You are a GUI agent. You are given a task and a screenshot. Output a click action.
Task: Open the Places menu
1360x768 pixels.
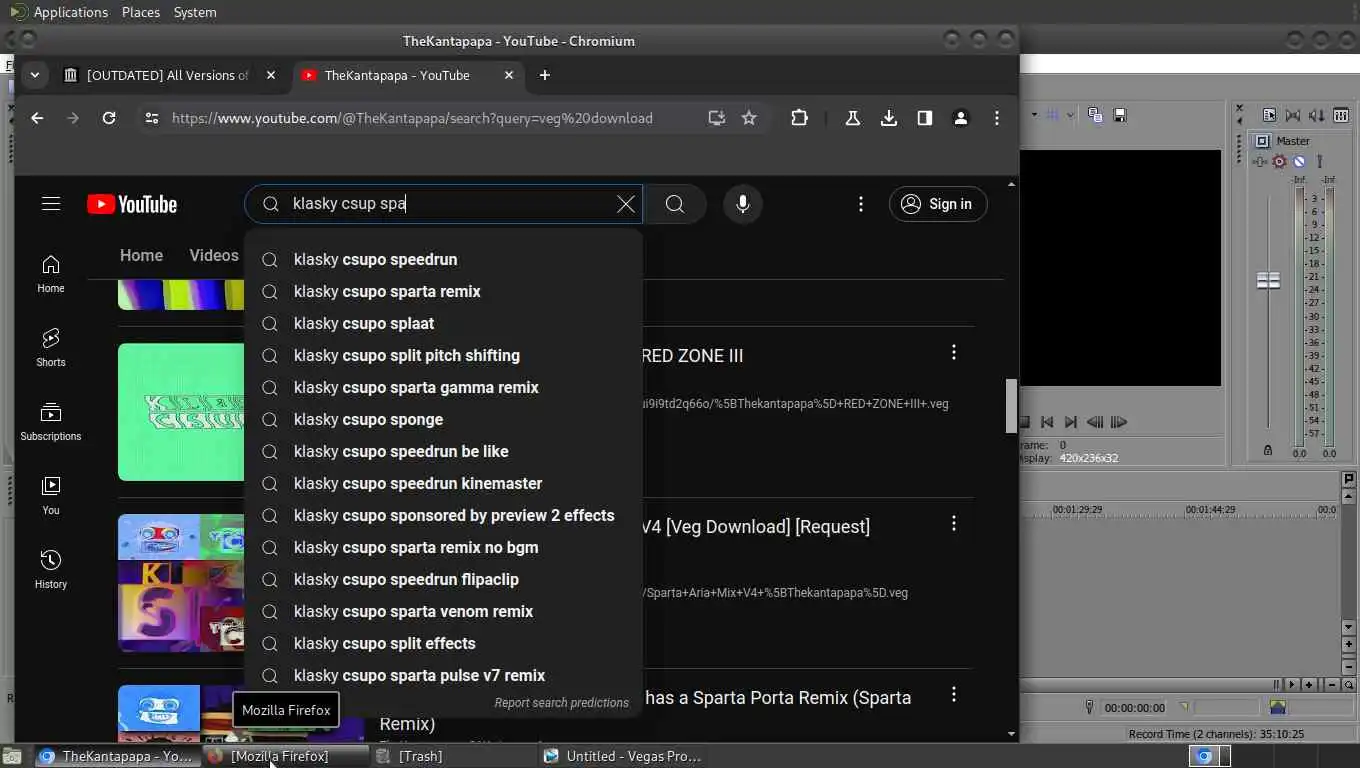coord(141,12)
